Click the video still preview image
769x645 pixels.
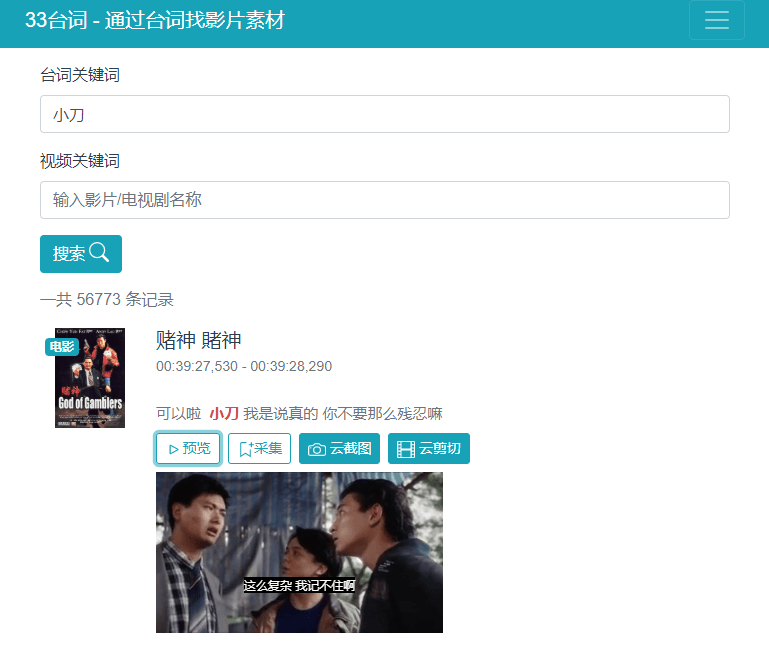coord(299,552)
